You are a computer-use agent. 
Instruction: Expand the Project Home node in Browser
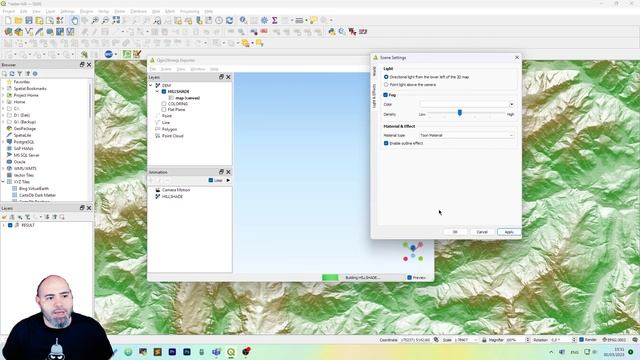3,95
